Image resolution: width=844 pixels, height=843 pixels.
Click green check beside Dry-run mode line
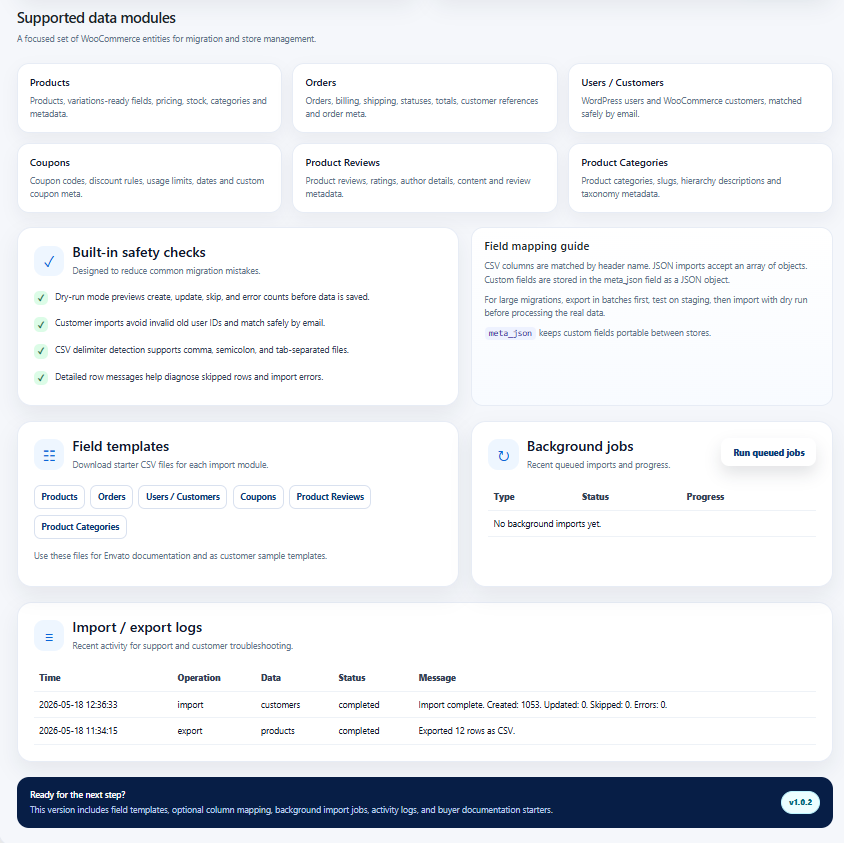41,298
